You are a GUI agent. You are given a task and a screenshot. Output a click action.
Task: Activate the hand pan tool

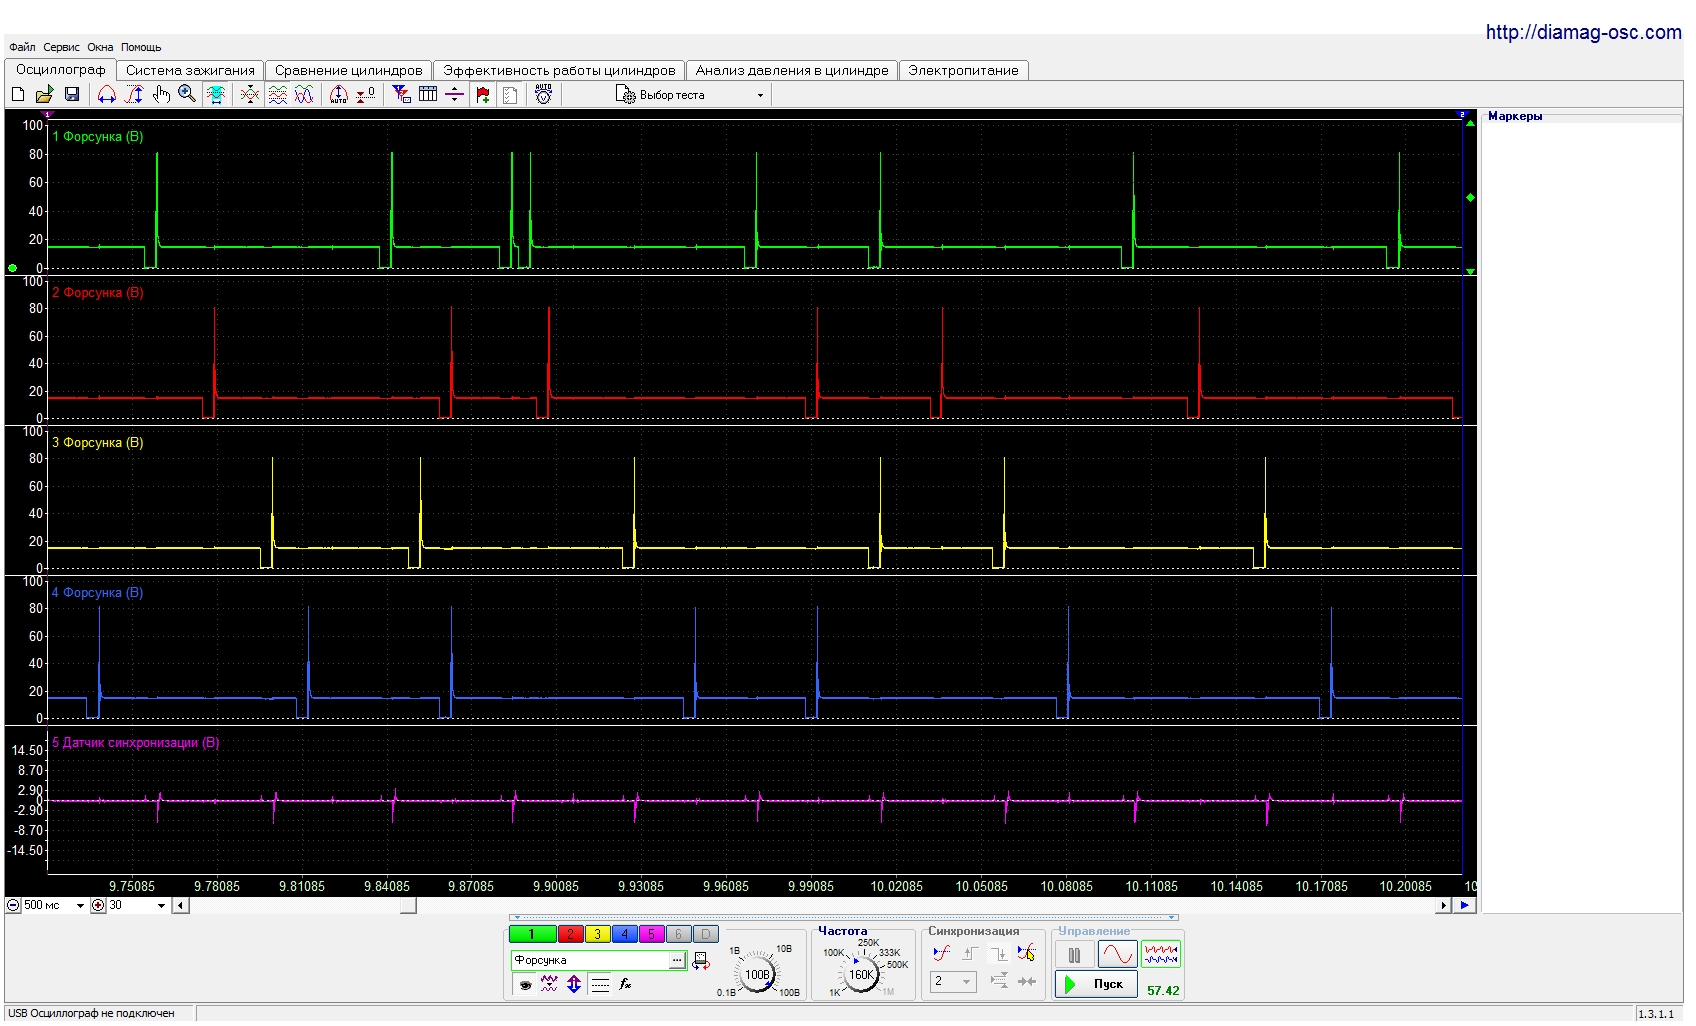161,94
